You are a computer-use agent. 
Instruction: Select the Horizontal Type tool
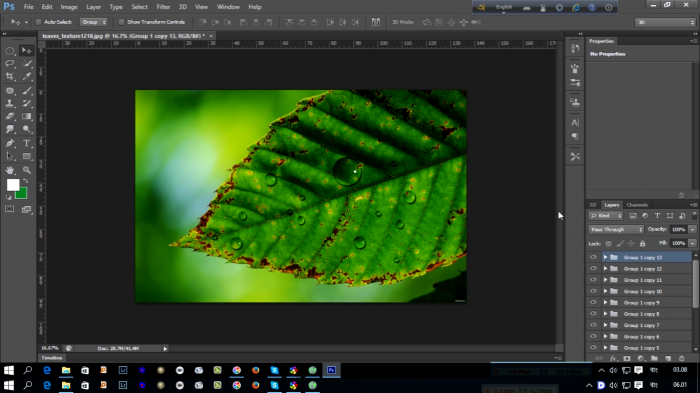point(27,143)
